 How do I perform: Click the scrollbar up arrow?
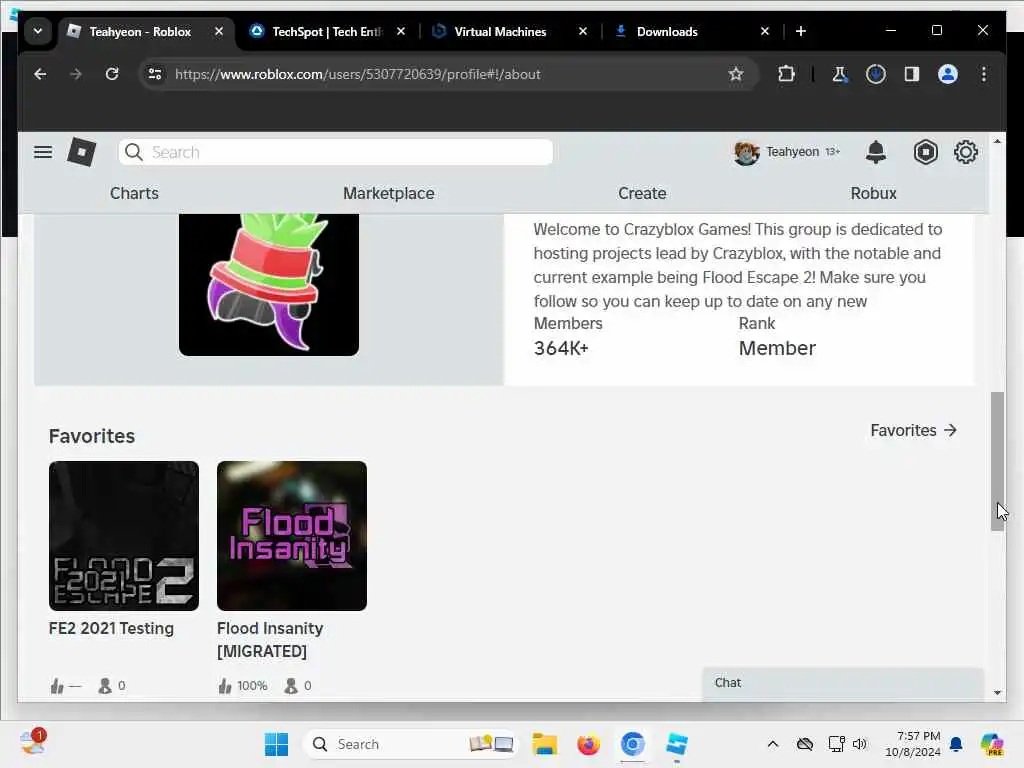[x=997, y=142]
